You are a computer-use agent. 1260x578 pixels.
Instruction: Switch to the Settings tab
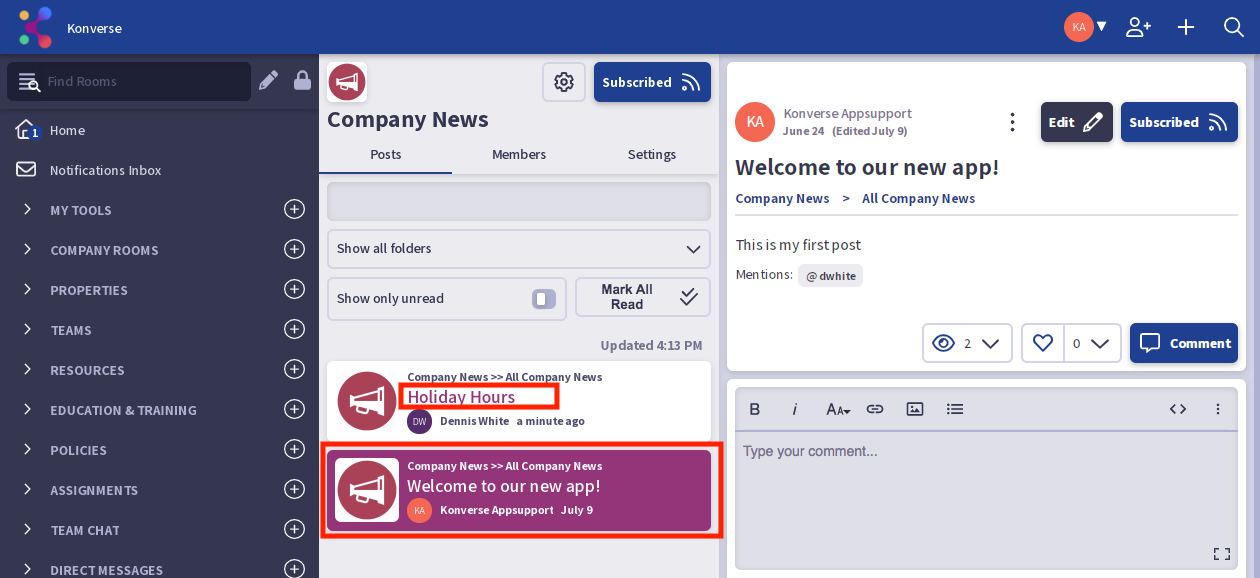[x=652, y=154]
